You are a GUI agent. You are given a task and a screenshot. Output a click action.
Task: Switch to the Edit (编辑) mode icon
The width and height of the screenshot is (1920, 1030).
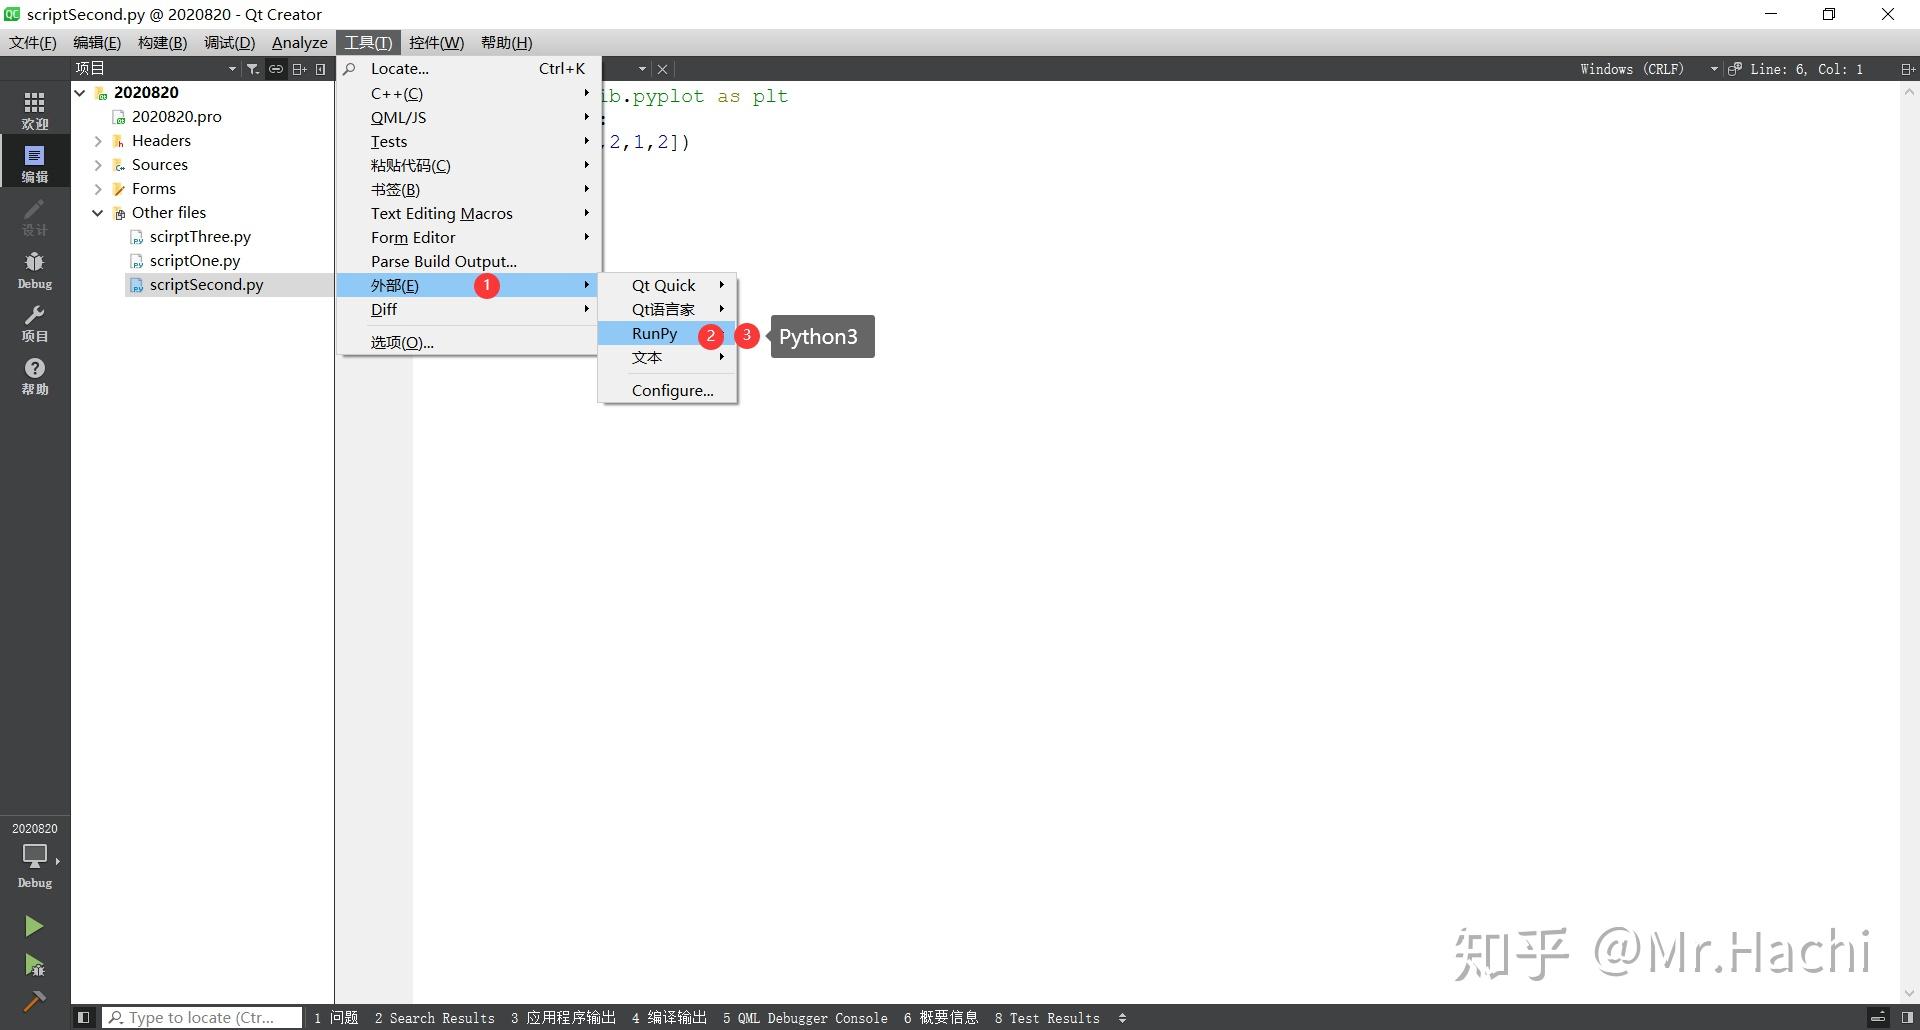35,163
